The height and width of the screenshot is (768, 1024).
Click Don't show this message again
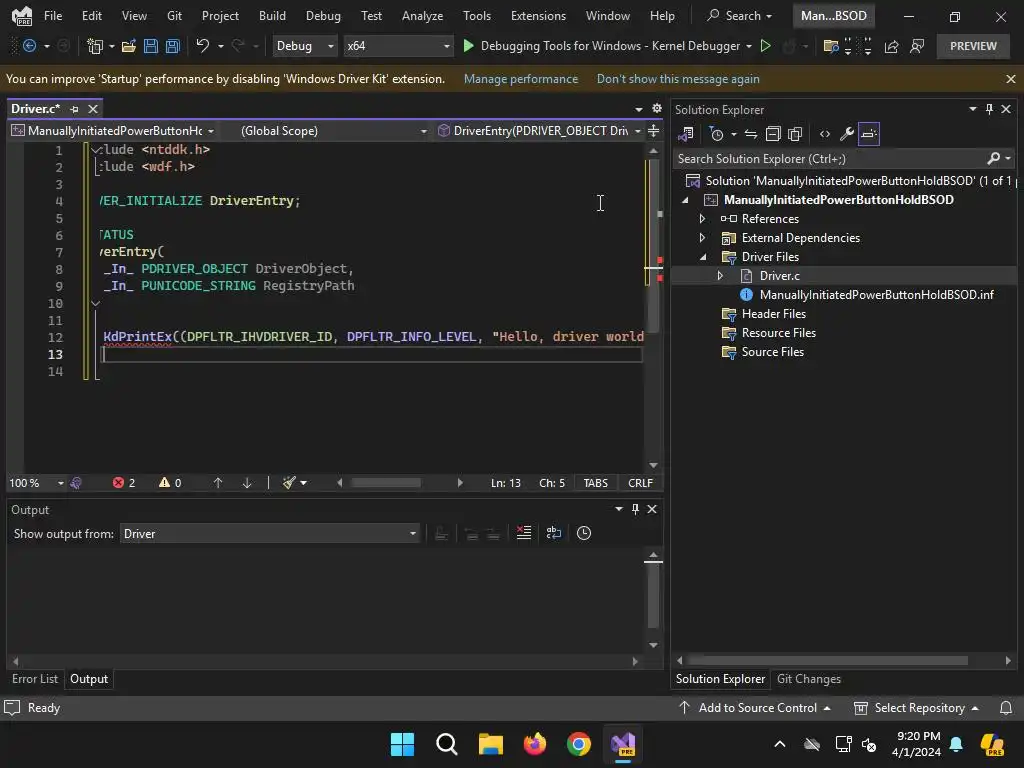point(678,79)
